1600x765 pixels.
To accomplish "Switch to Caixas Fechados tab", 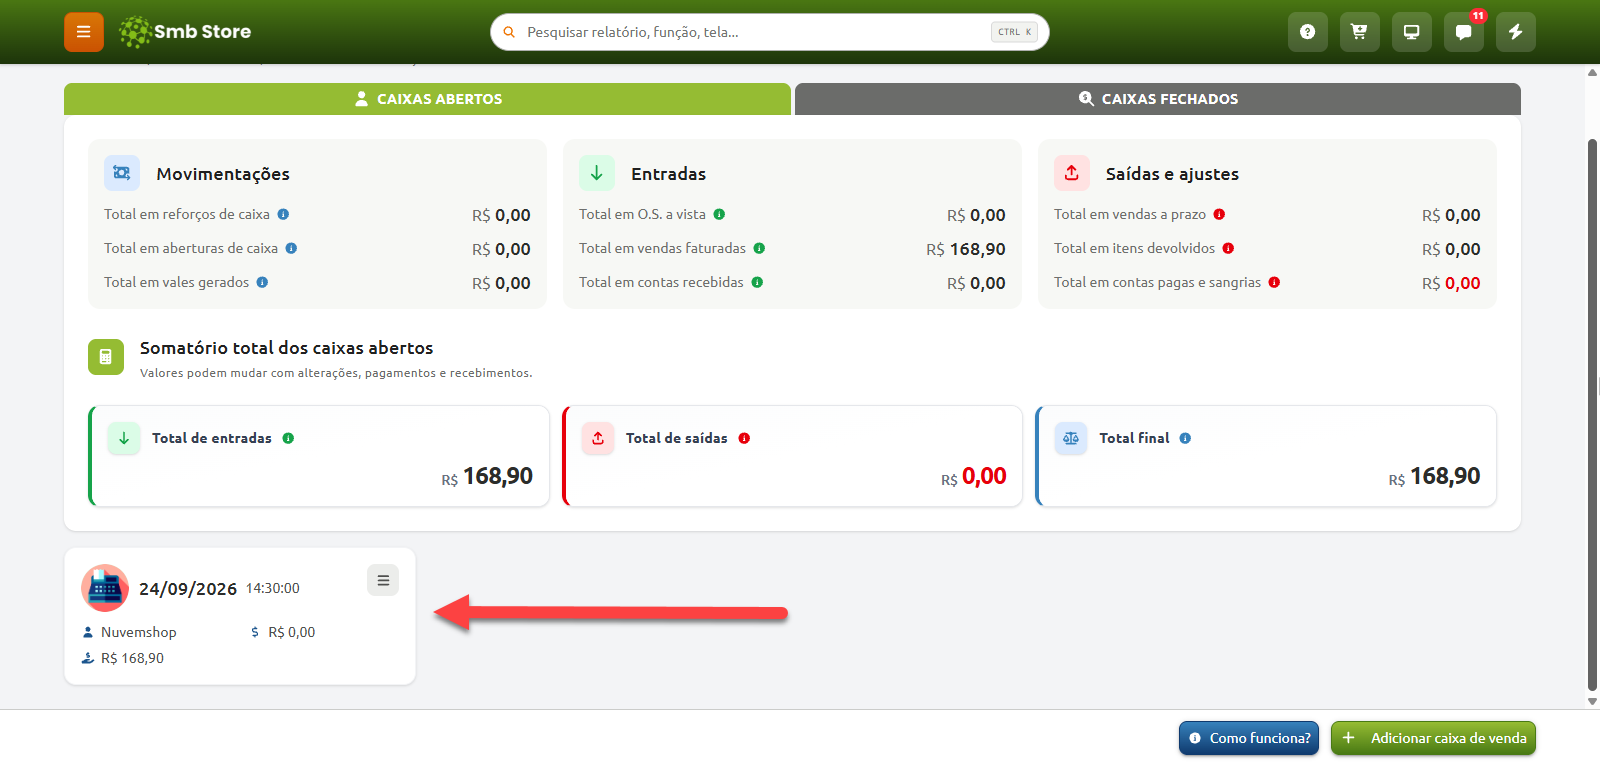I will click(1158, 99).
